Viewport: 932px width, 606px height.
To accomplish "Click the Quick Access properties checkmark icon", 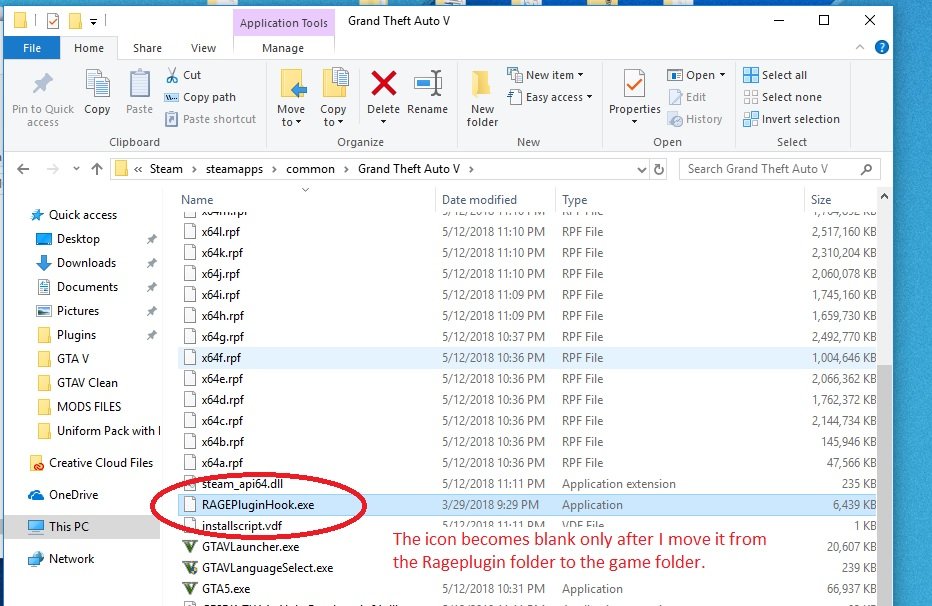I will (53, 21).
